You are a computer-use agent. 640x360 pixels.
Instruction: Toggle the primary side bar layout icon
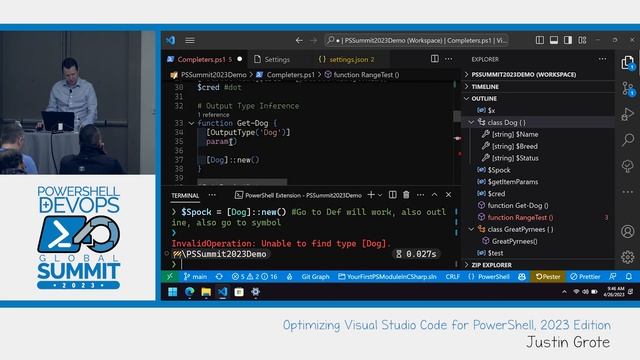540,40
